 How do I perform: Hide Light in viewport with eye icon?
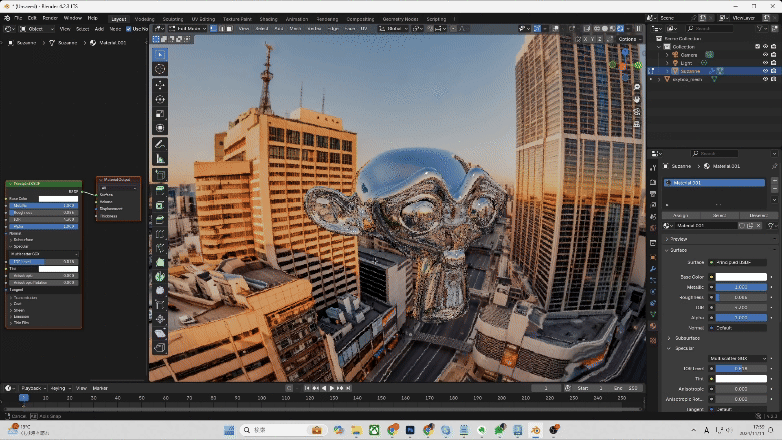pyautogui.click(x=765, y=63)
